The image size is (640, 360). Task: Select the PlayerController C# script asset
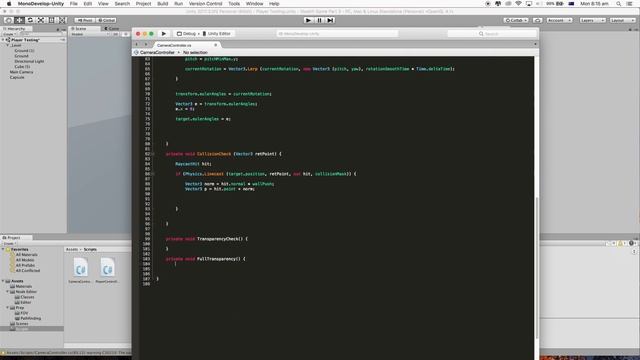point(107,270)
